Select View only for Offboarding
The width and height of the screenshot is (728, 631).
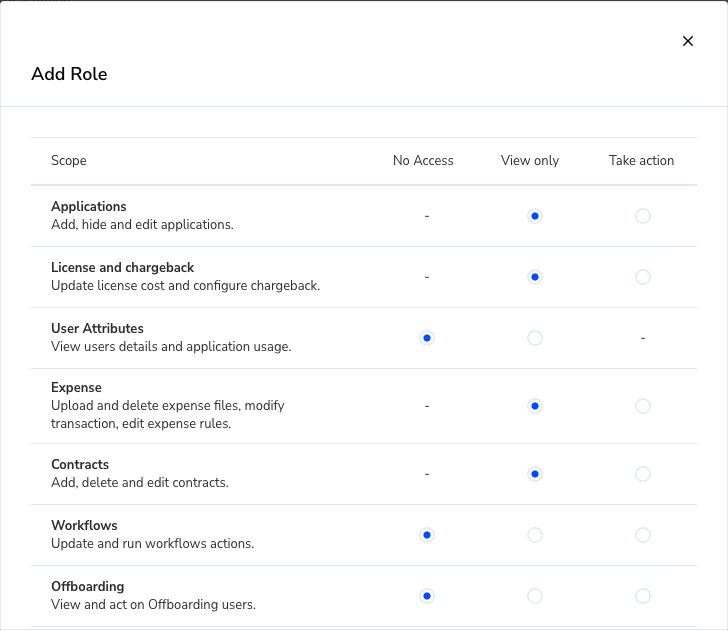pyautogui.click(x=535, y=596)
